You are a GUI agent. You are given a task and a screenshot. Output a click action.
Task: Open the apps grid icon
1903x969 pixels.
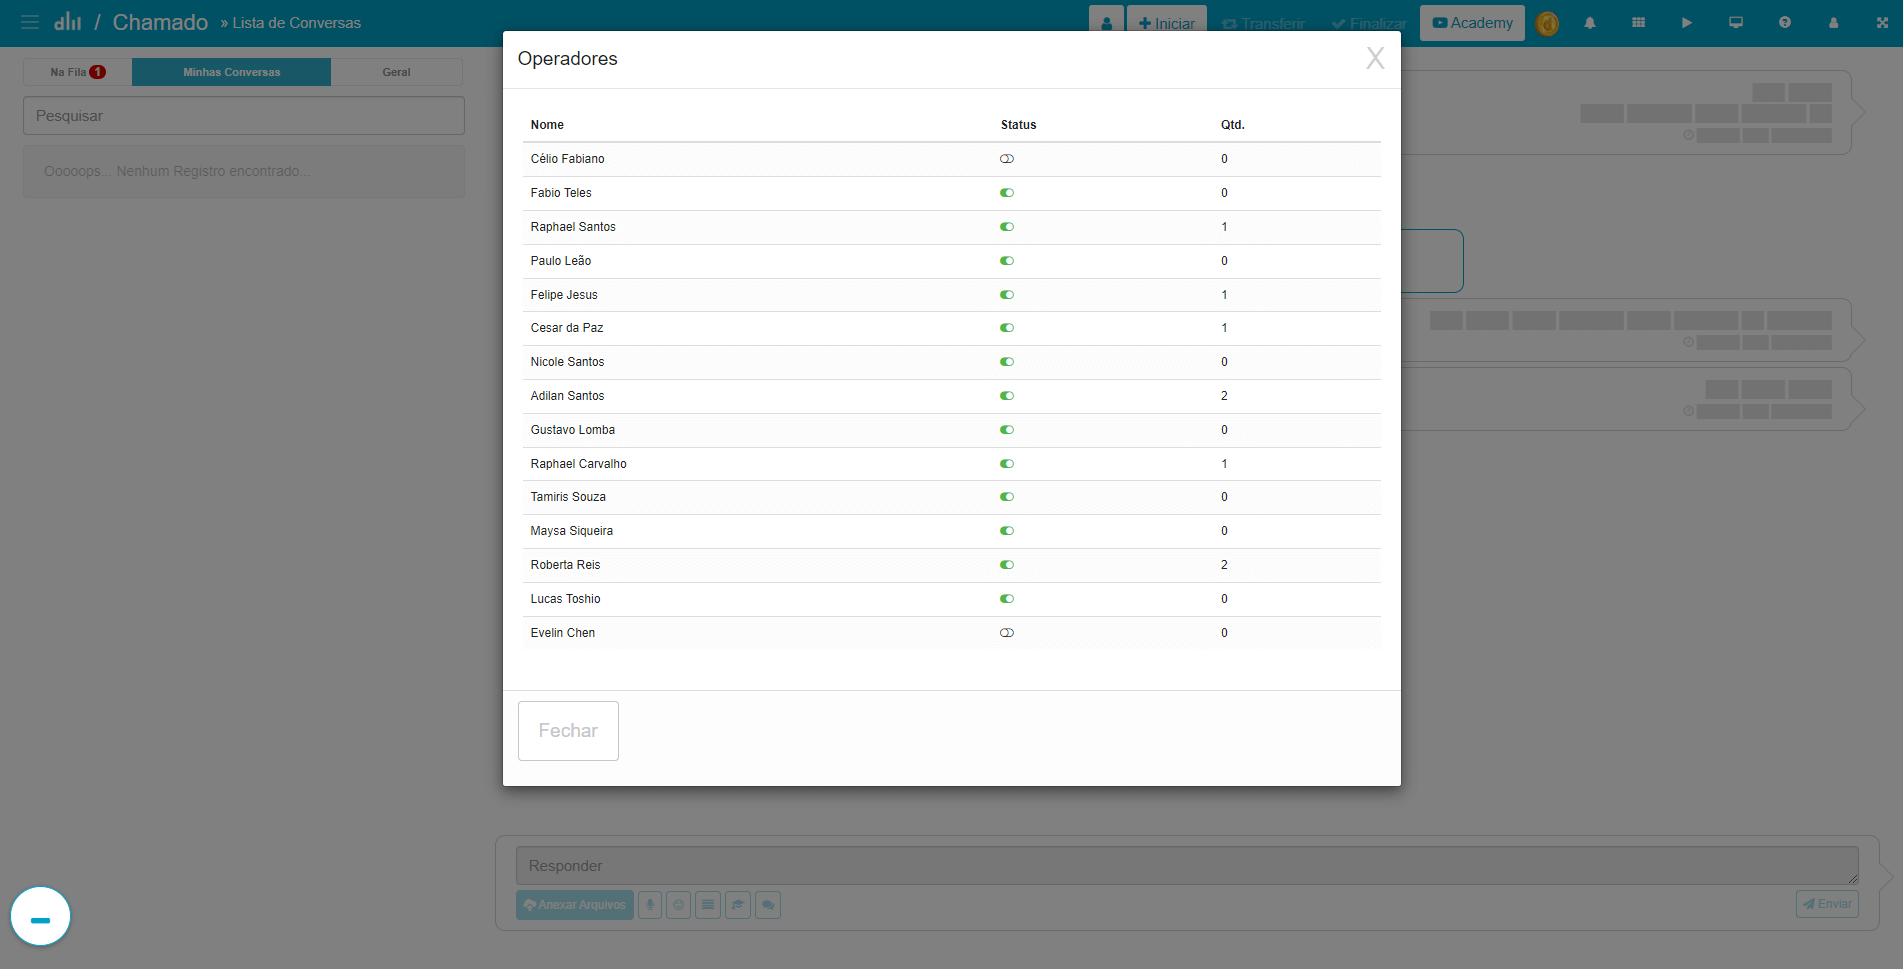tap(1638, 22)
